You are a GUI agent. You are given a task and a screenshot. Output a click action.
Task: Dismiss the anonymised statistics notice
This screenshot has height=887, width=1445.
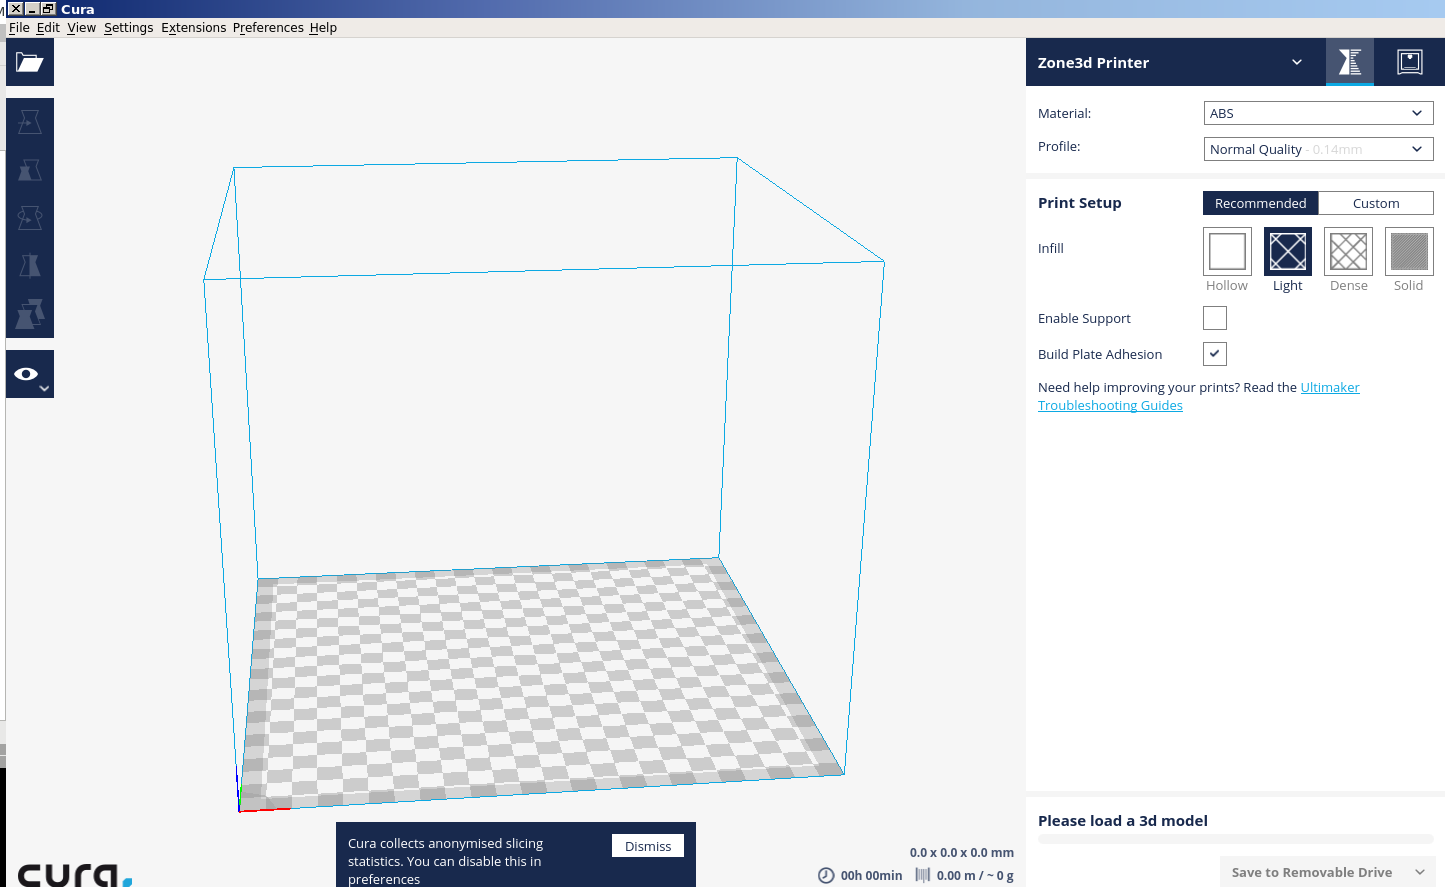click(648, 846)
